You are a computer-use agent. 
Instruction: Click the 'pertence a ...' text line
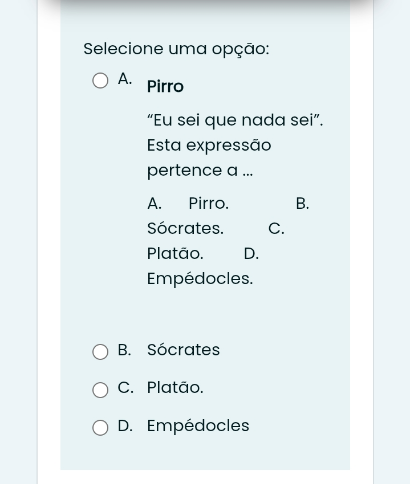click(200, 170)
